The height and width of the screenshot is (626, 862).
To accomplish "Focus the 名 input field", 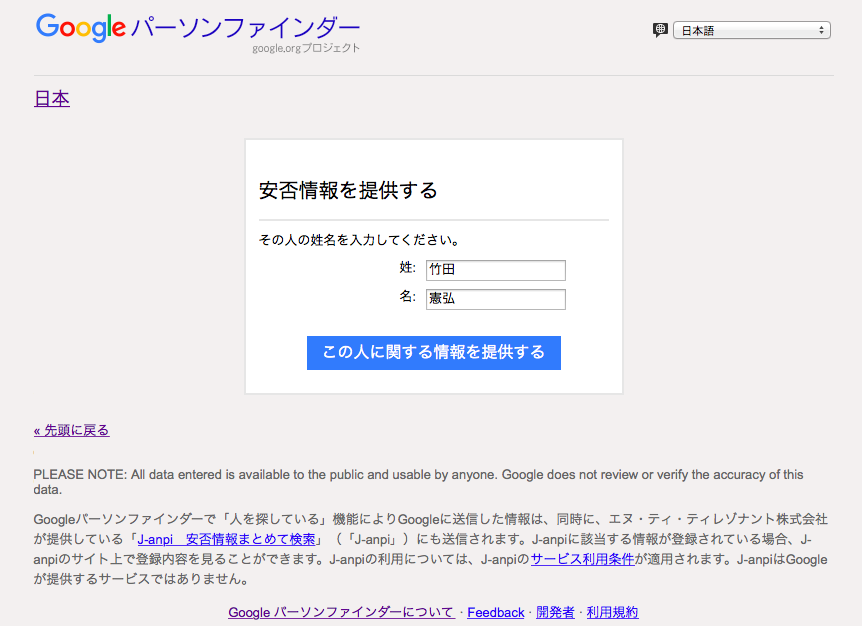I will click(495, 299).
